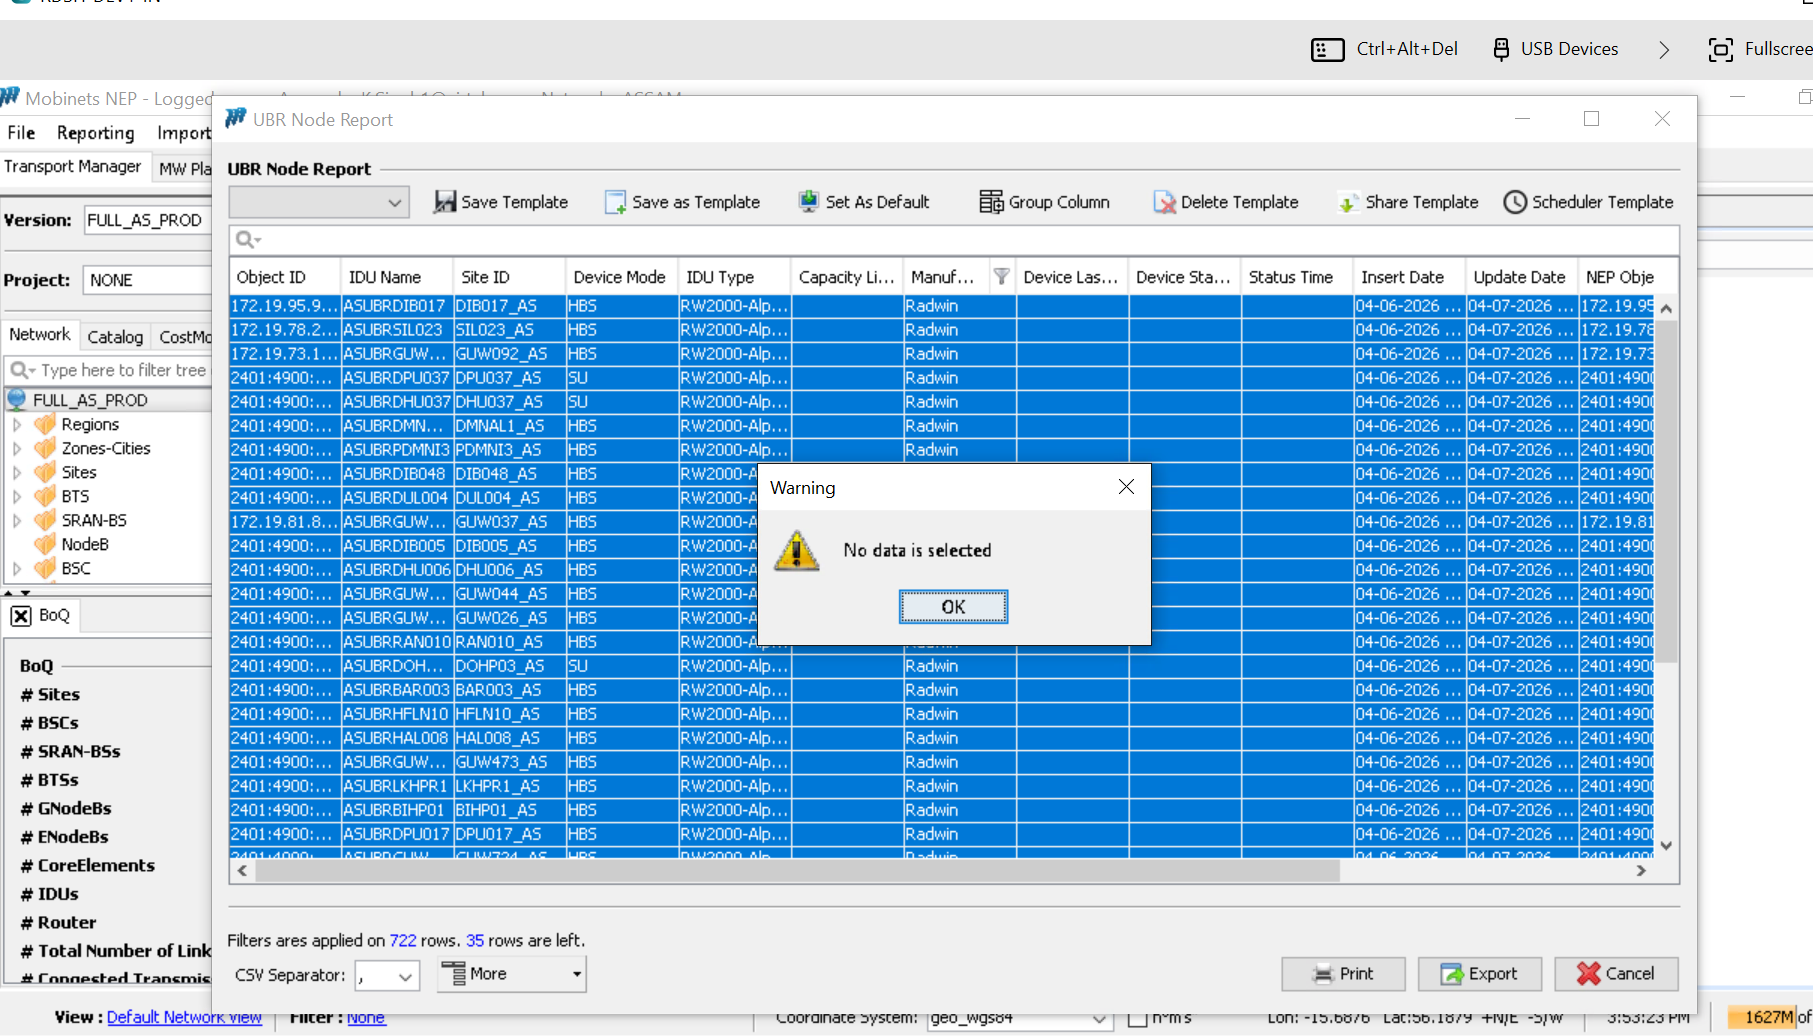Image resolution: width=1813 pixels, height=1036 pixels.
Task: Expand the Regions tree node
Action: pyautogui.click(x=17, y=425)
